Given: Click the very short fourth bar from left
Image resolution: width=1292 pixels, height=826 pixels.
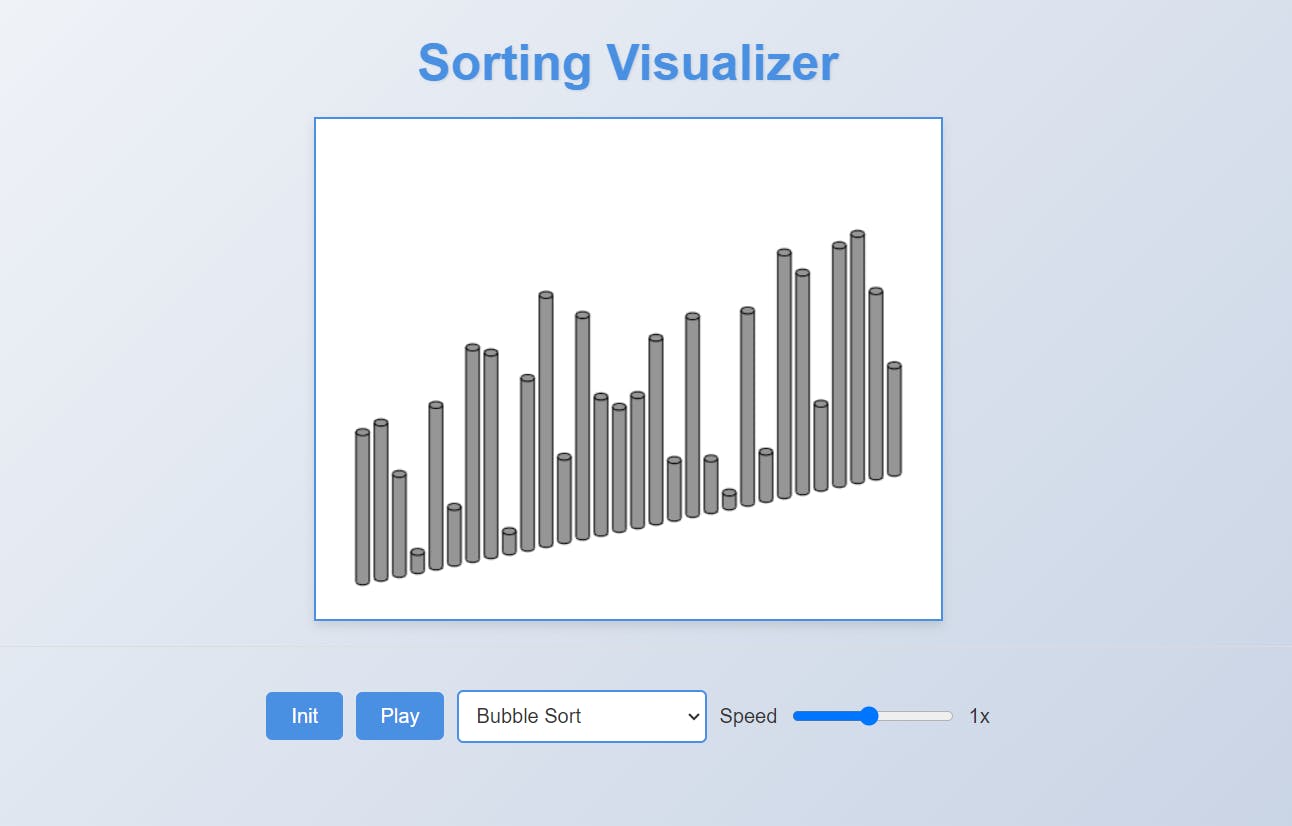Looking at the screenshot, I should coord(417,562).
